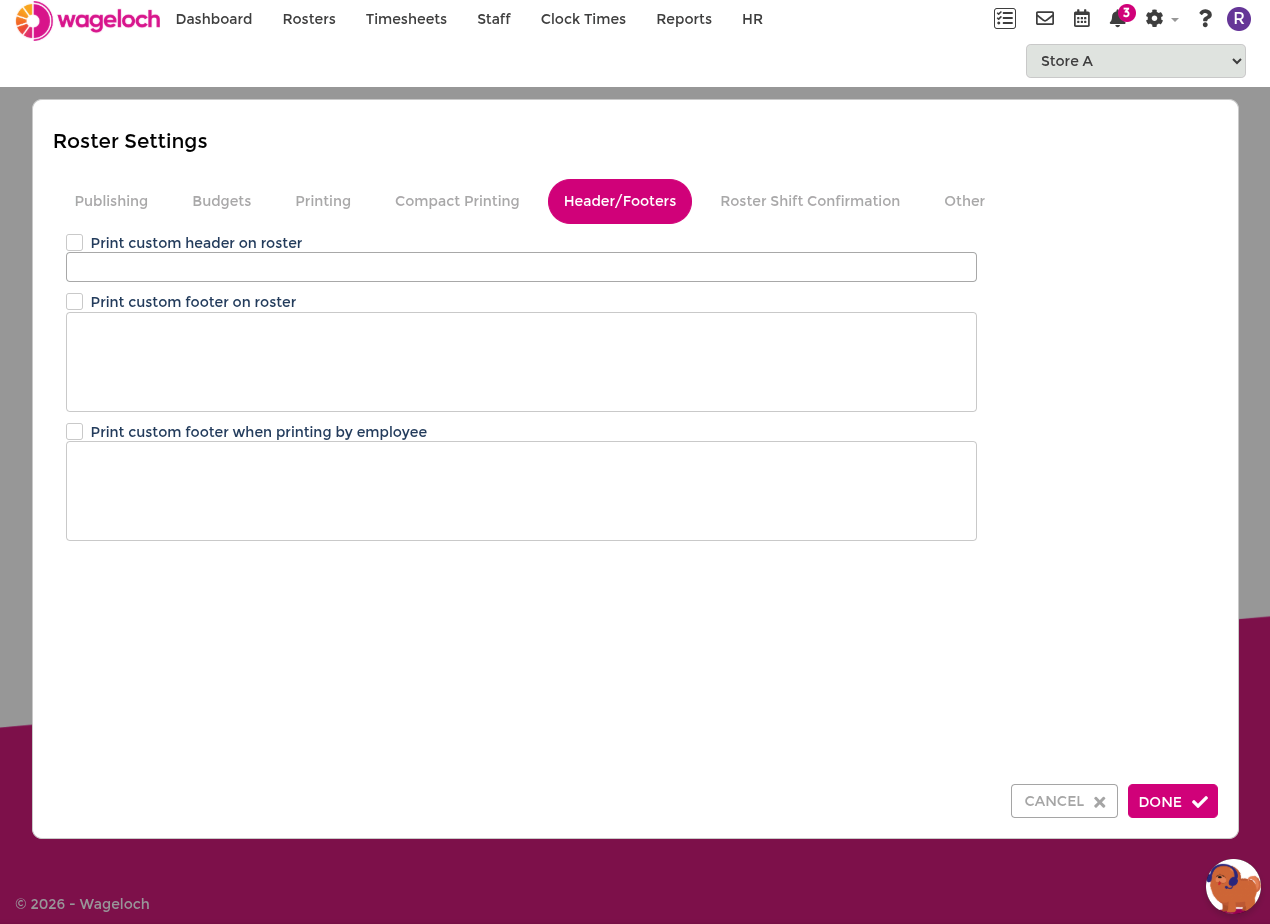Screen dimensions: 1270x924
Task: Switch to Roster Shift Confirmation tab
Action: (x=810, y=201)
